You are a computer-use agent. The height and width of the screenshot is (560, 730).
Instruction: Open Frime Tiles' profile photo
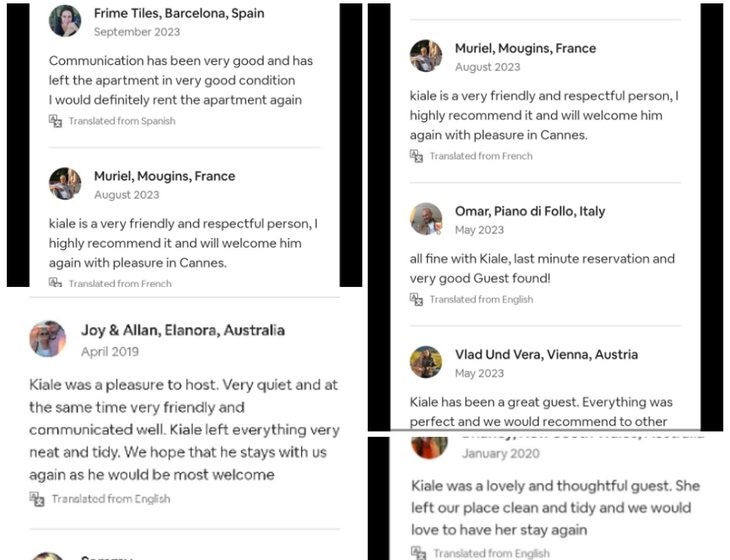point(65,21)
